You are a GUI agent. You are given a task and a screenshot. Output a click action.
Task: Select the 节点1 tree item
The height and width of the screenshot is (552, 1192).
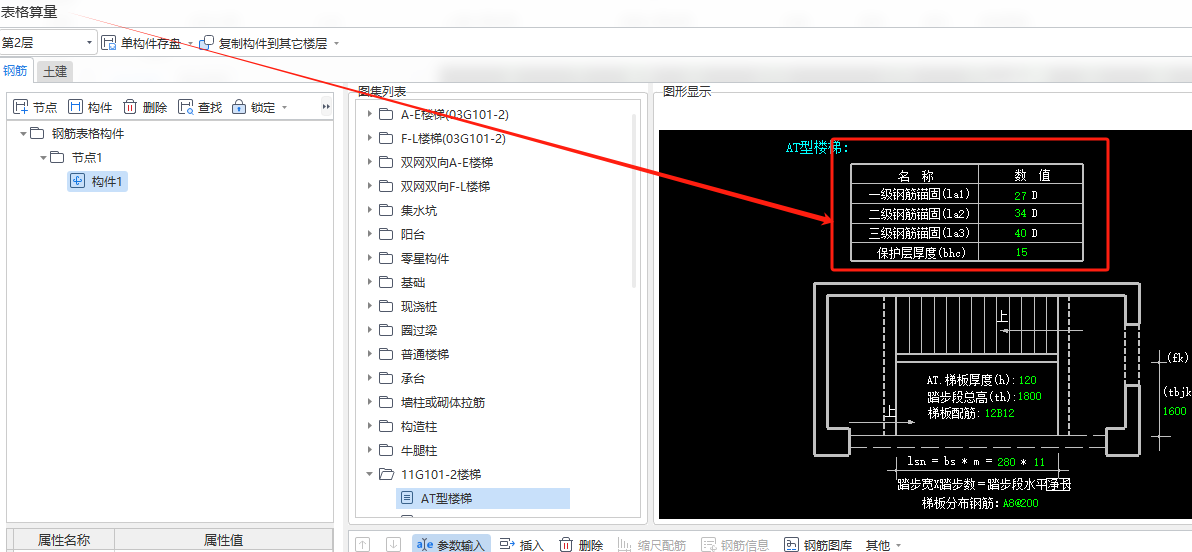pyautogui.click(x=87, y=157)
